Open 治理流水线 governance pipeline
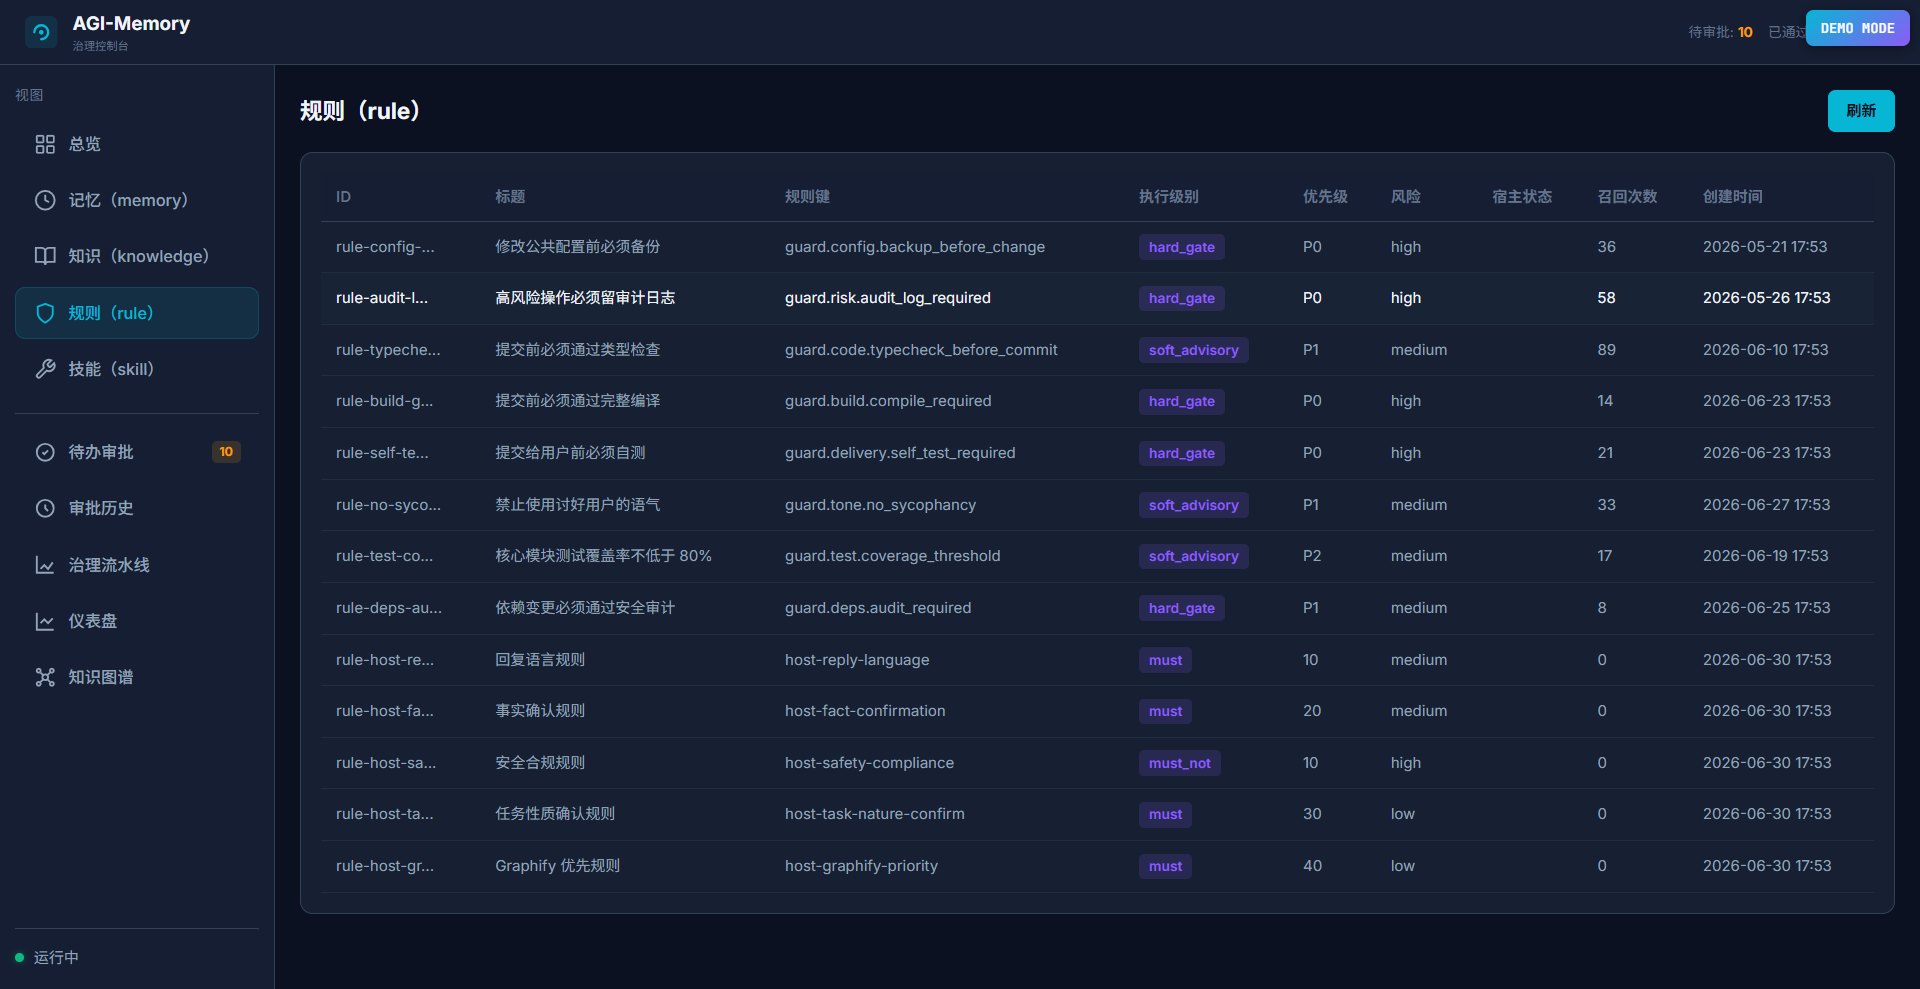The width and height of the screenshot is (1920, 989). pos(137,565)
